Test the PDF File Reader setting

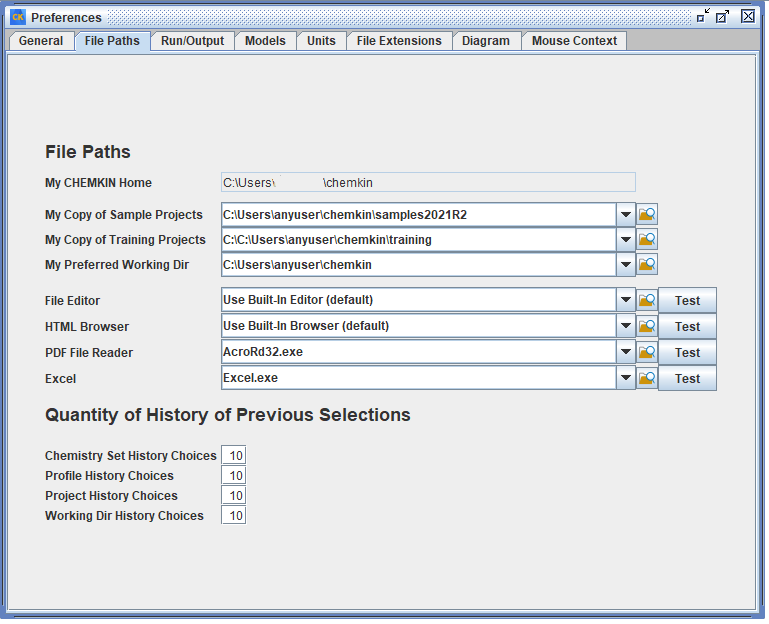pyautogui.click(x=687, y=352)
